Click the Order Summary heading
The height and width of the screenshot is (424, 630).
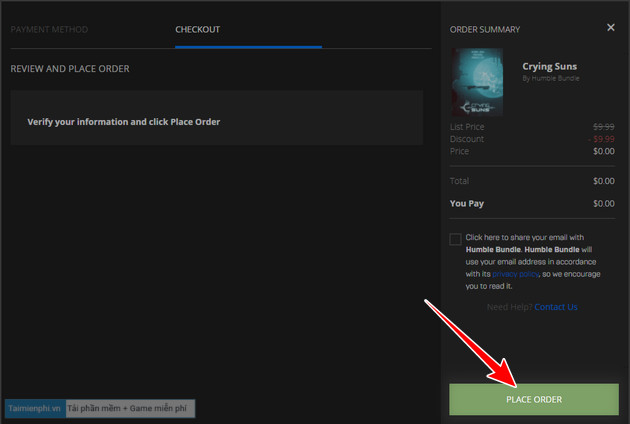coord(485,30)
